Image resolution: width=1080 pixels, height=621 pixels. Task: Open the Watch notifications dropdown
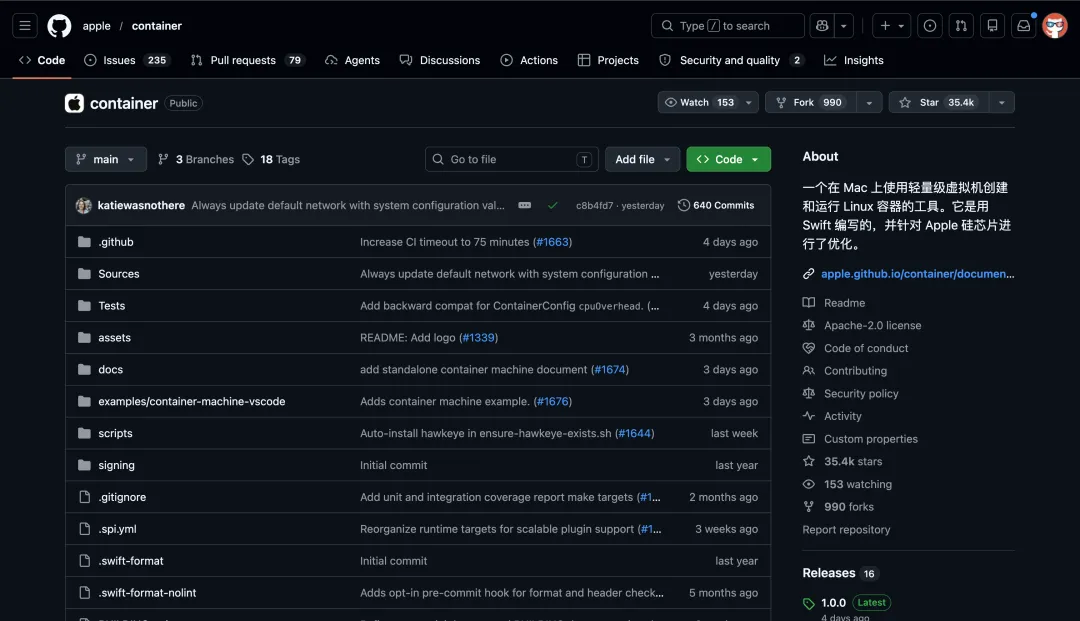[708, 102]
